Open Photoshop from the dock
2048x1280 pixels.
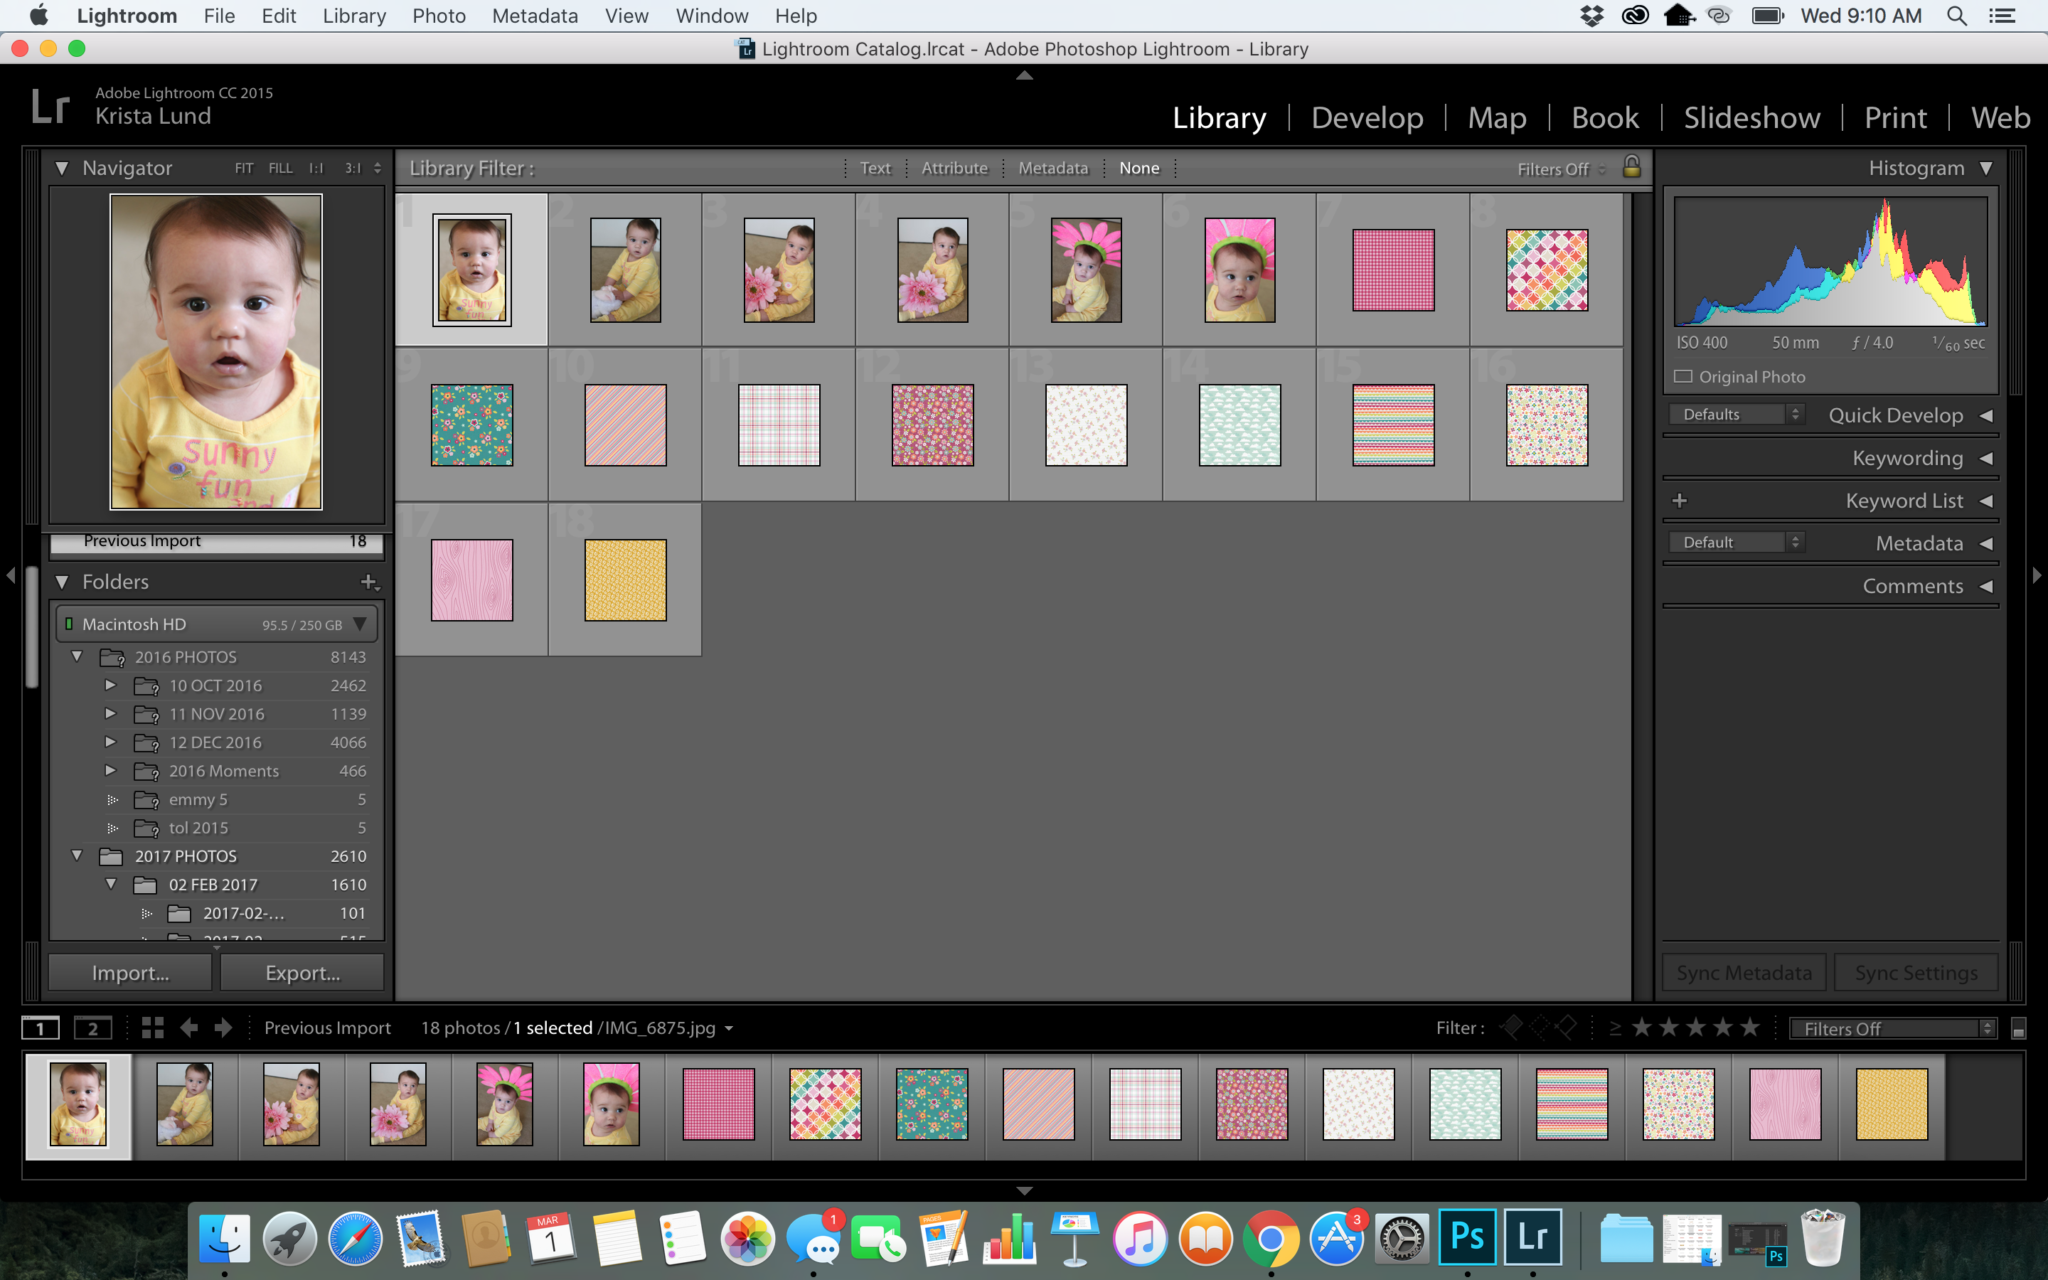click(x=1467, y=1237)
